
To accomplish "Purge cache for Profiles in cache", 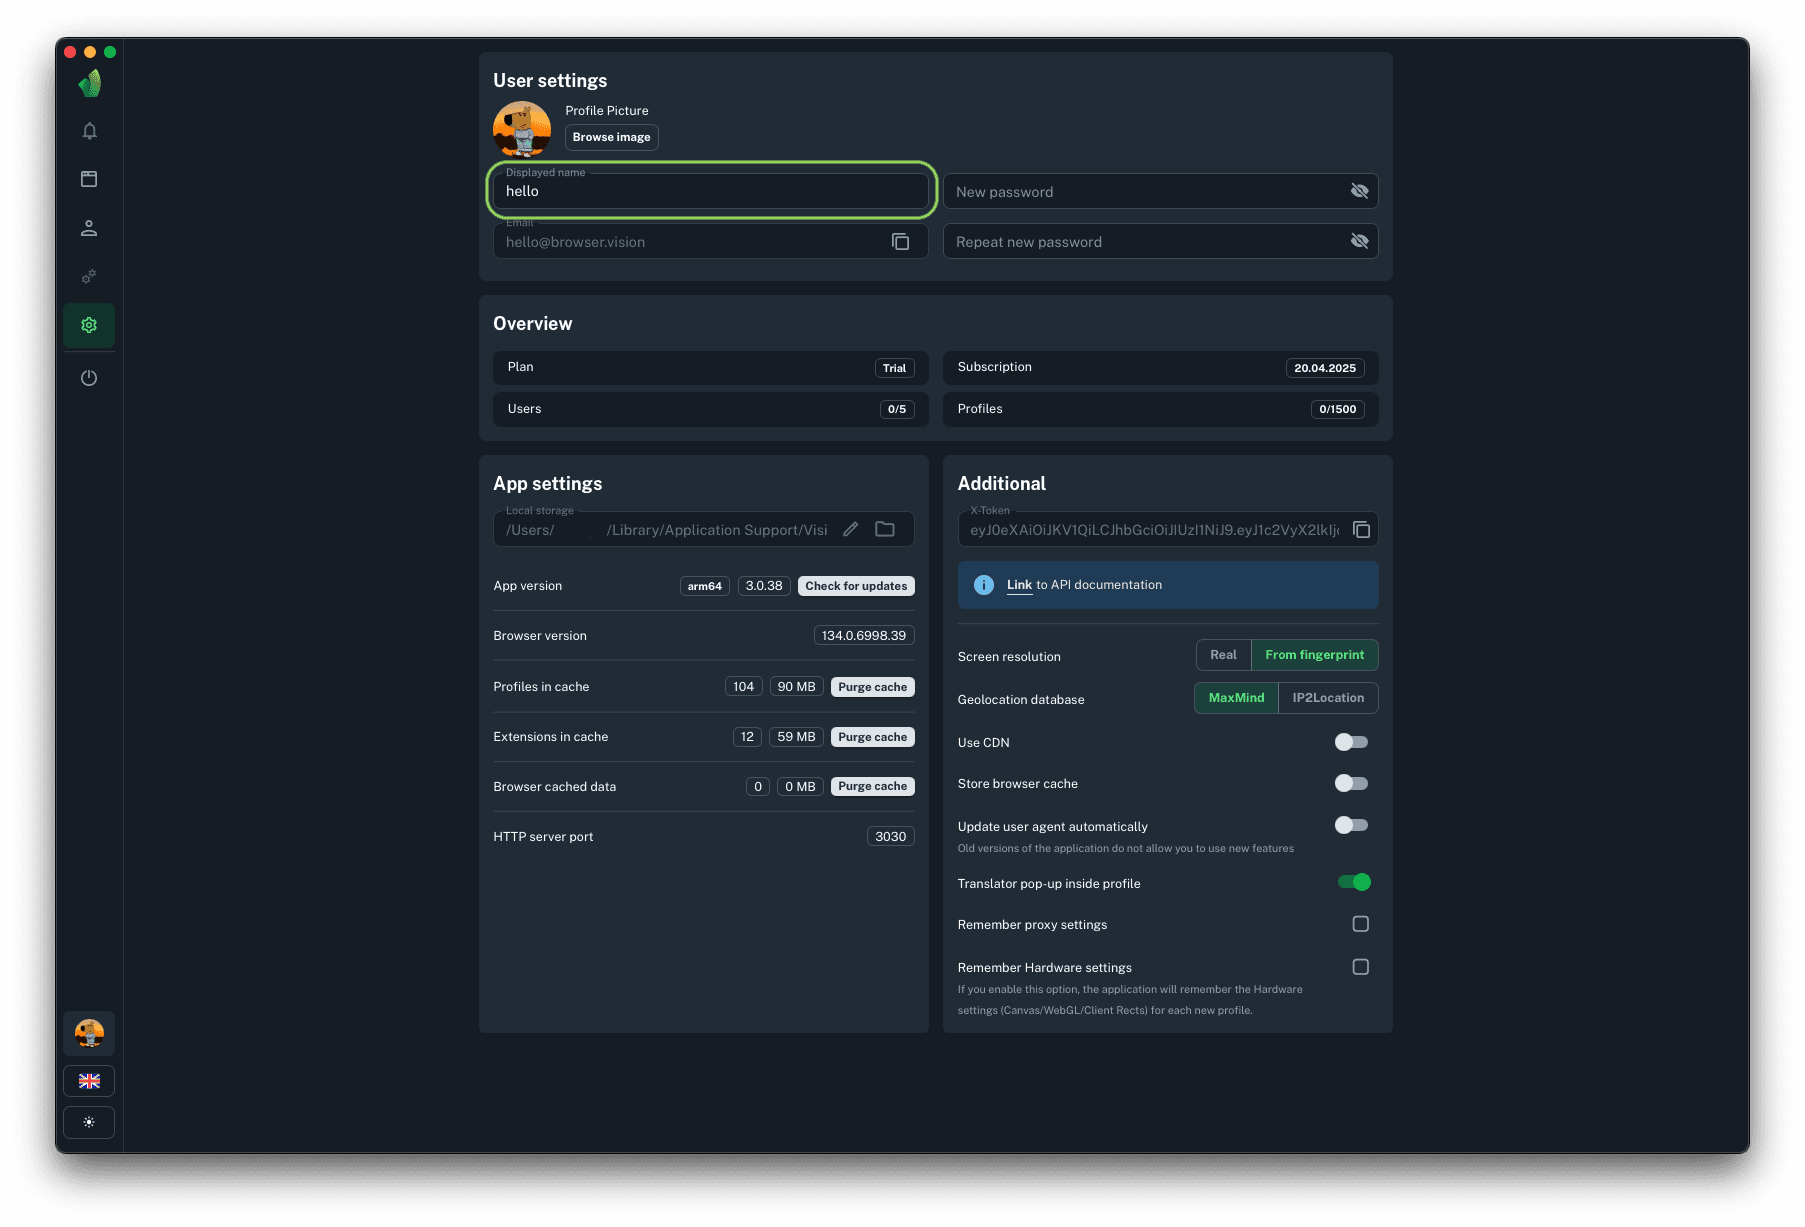I will (x=872, y=687).
